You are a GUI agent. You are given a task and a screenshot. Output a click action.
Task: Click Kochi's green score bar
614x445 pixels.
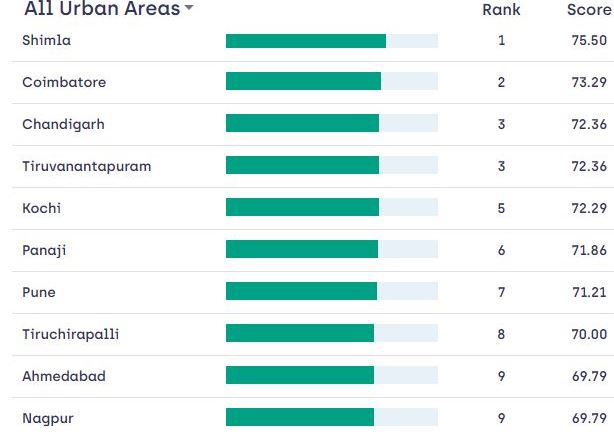coord(302,207)
